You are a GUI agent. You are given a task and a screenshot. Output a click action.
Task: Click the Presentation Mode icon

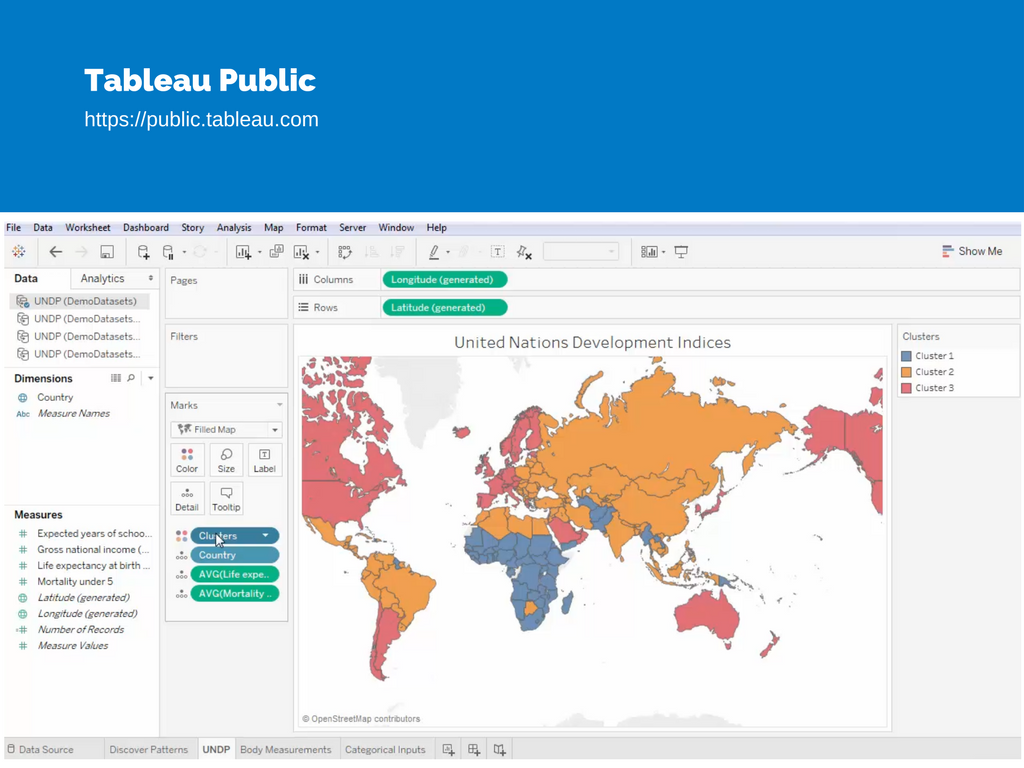tap(681, 252)
